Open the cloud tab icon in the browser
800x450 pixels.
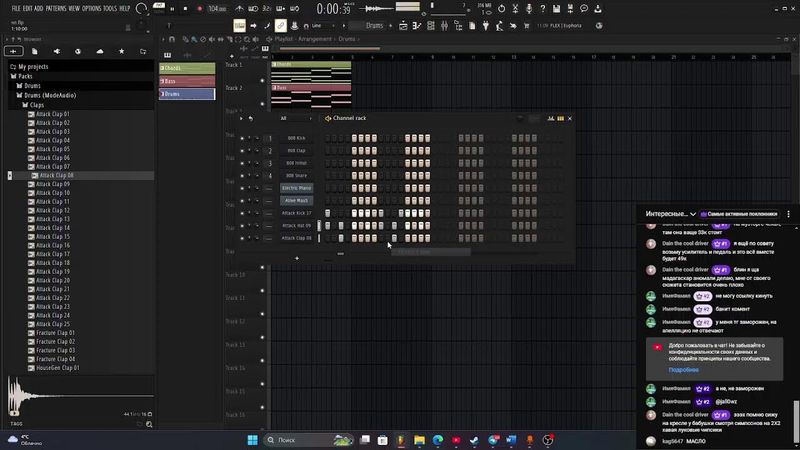pos(100,50)
